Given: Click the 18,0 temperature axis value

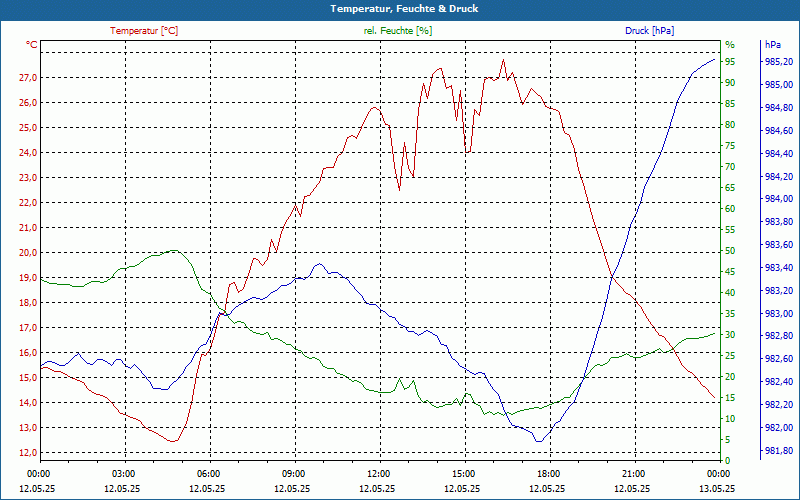Looking at the screenshot, I should [28, 303].
